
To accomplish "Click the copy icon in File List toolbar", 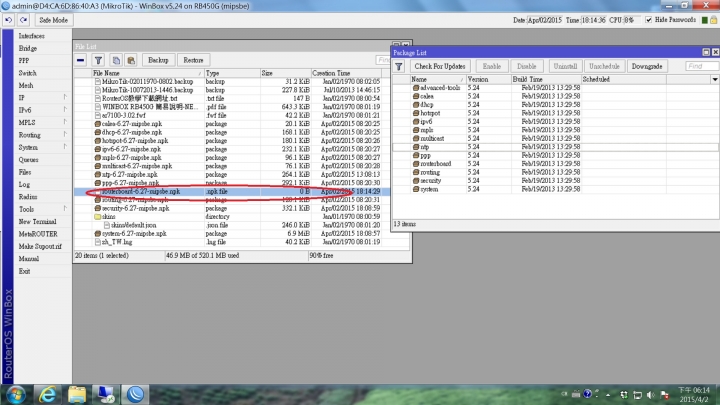I will click(x=116, y=60).
